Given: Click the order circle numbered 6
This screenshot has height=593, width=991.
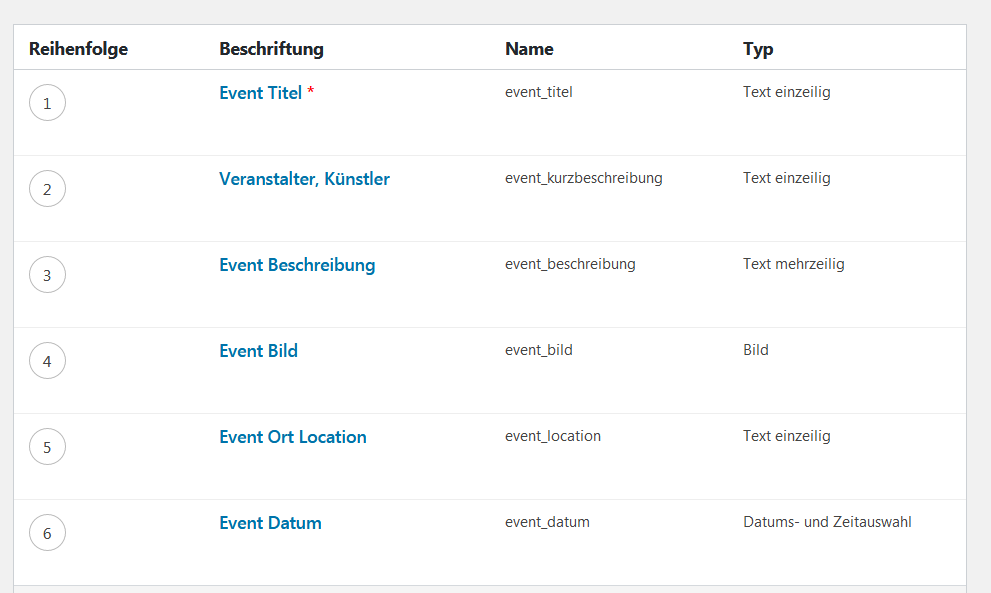Looking at the screenshot, I should click(47, 532).
